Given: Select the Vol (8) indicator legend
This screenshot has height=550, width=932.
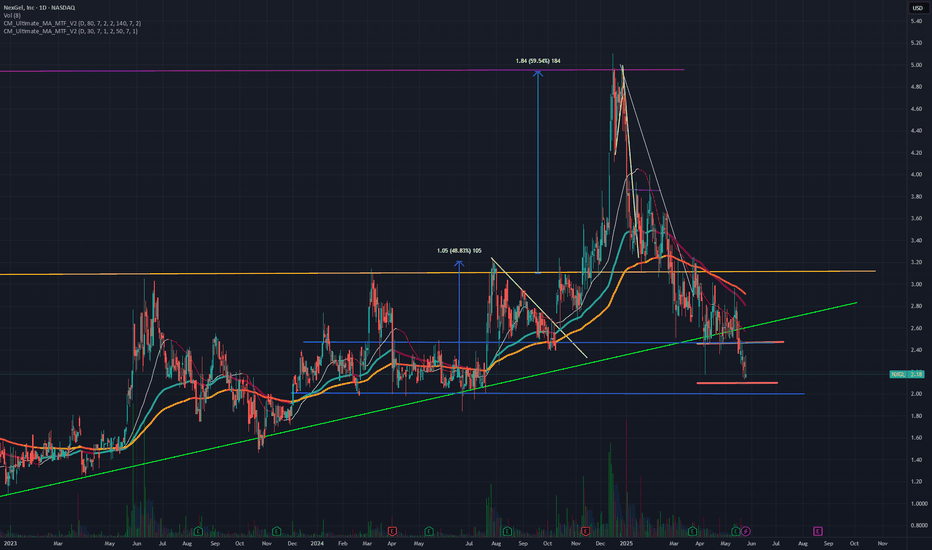Looking at the screenshot, I should tap(12, 15).
